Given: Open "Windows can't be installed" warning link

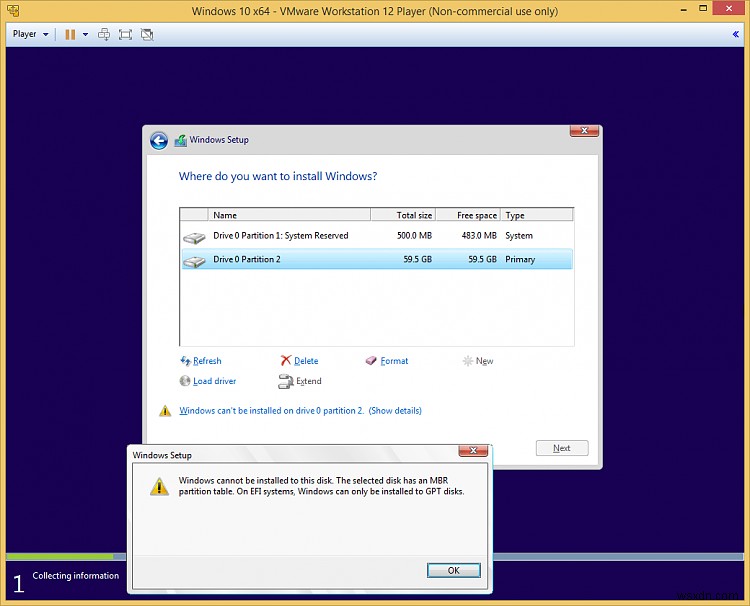Looking at the screenshot, I should pyautogui.click(x=271, y=411).
